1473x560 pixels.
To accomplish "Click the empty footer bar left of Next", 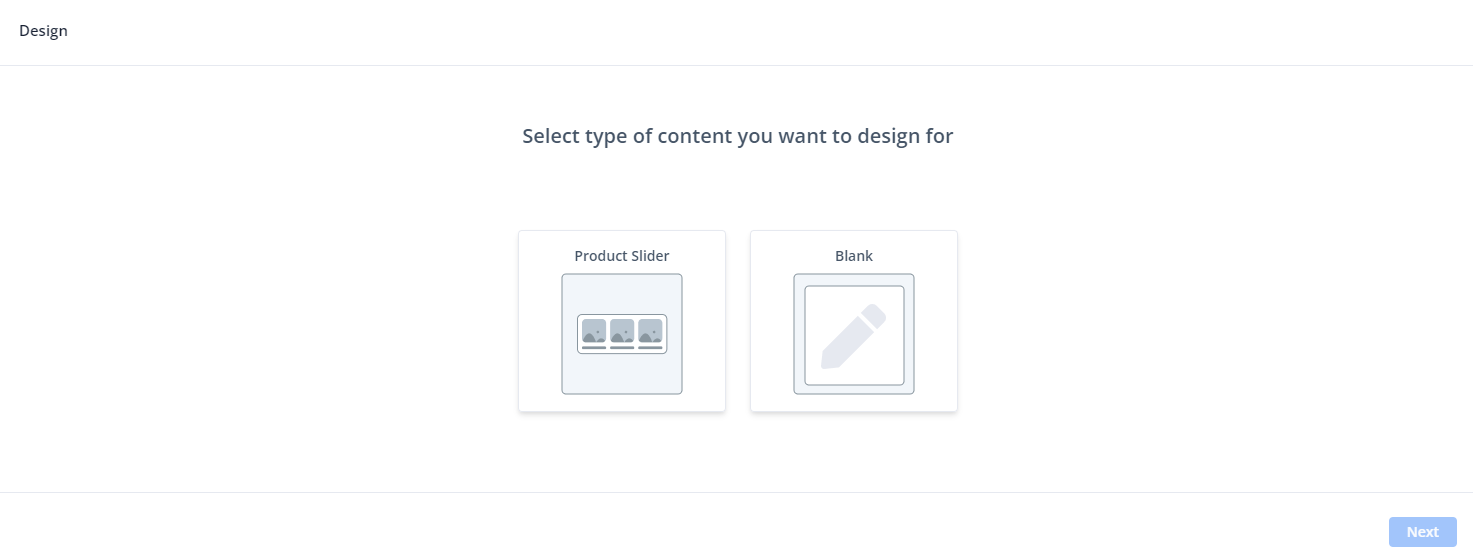I will point(700,531).
